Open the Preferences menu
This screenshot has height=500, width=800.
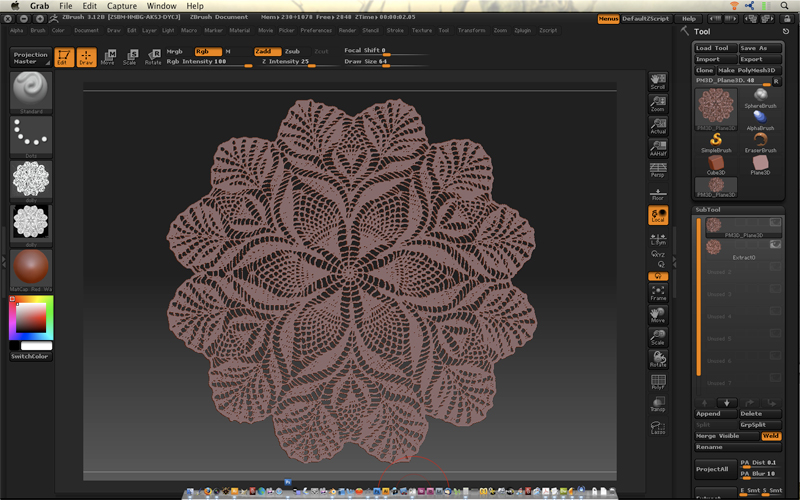[316, 30]
